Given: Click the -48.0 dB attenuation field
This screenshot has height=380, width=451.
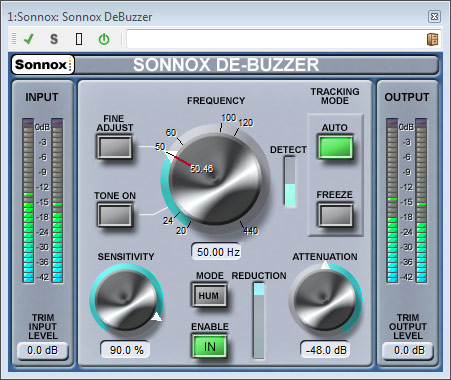Looking at the screenshot, I should pos(325,350).
